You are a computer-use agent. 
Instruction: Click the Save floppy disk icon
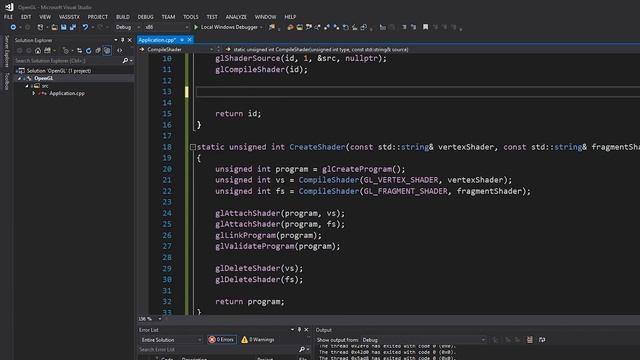pyautogui.click(x=64, y=27)
